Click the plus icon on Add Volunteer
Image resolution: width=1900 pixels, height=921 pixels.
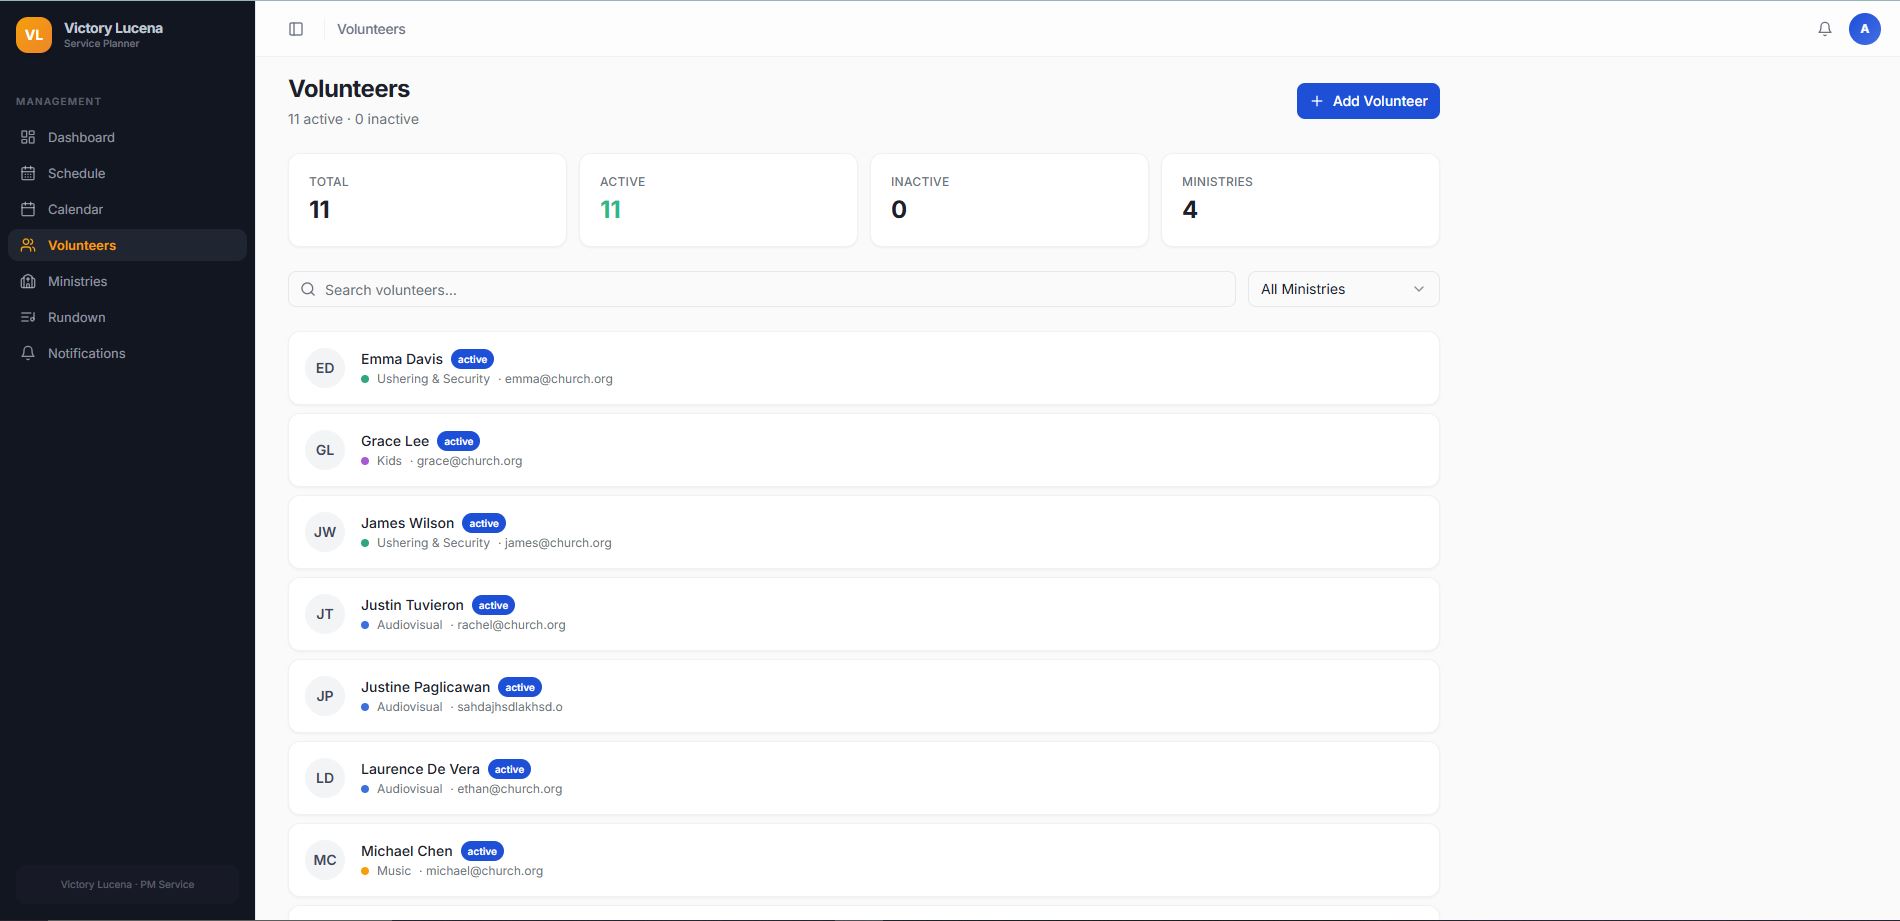tap(1317, 101)
